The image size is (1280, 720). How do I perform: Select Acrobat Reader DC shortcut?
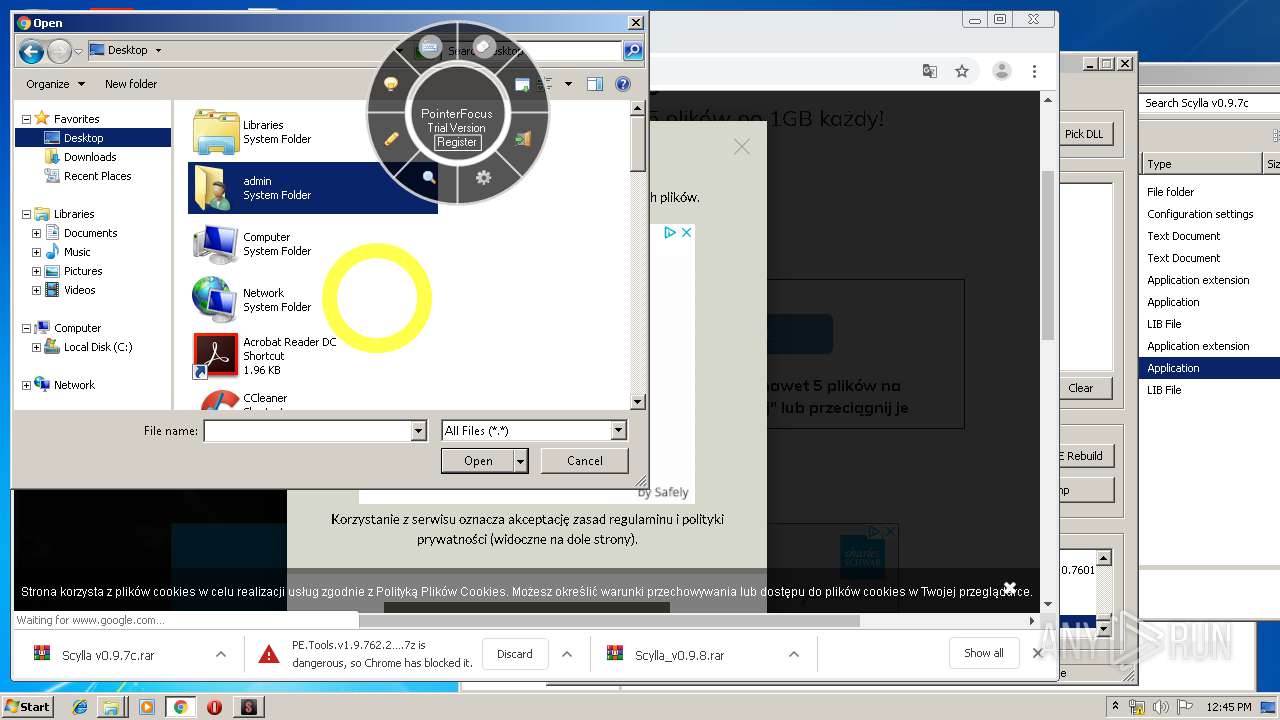point(313,356)
